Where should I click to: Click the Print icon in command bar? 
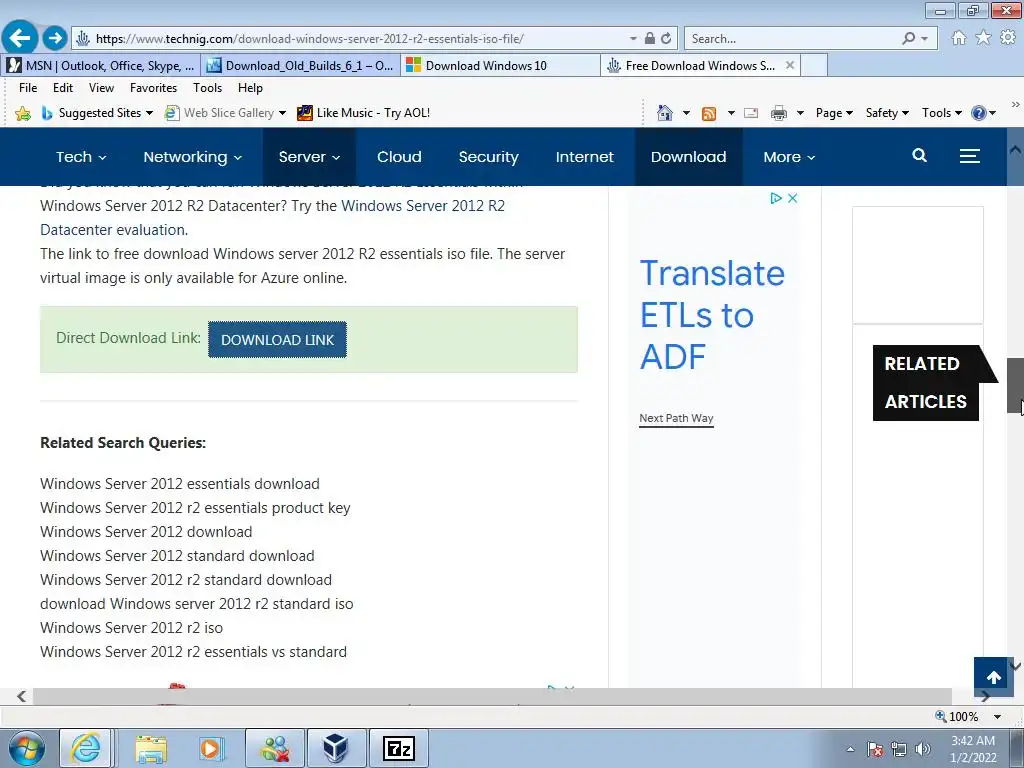click(x=778, y=114)
